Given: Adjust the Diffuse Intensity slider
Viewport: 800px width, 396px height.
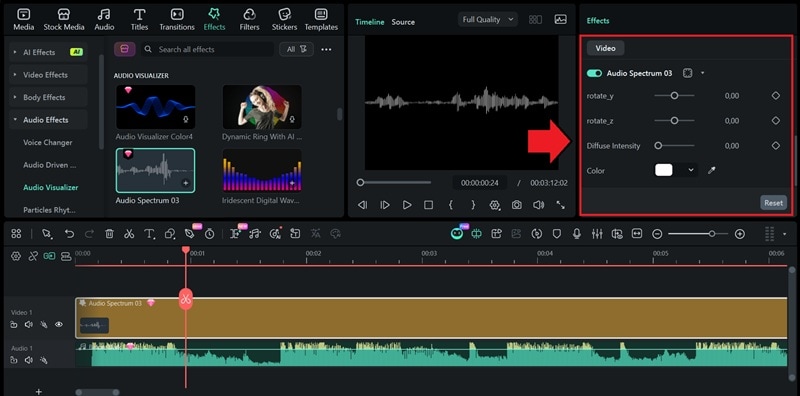Looking at the screenshot, I should pyautogui.click(x=674, y=145).
